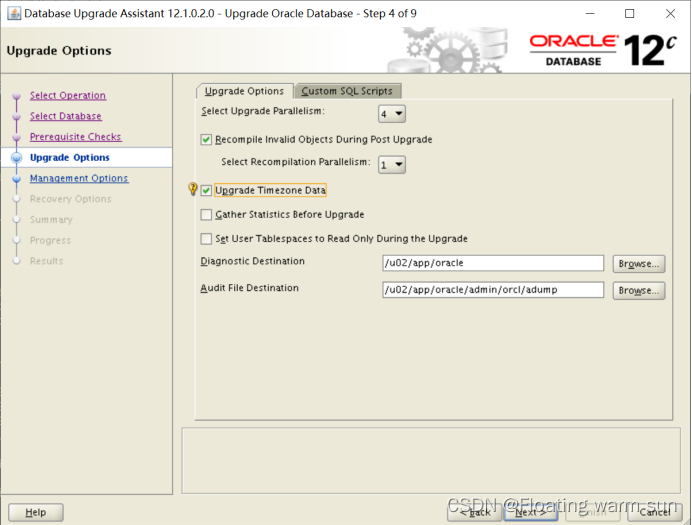Screen dimensions: 692x525
Task: Go to Select Database step
Action: pos(66,116)
